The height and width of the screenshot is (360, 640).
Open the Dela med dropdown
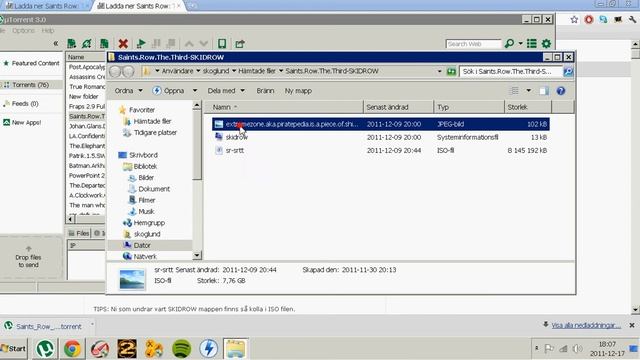226,91
